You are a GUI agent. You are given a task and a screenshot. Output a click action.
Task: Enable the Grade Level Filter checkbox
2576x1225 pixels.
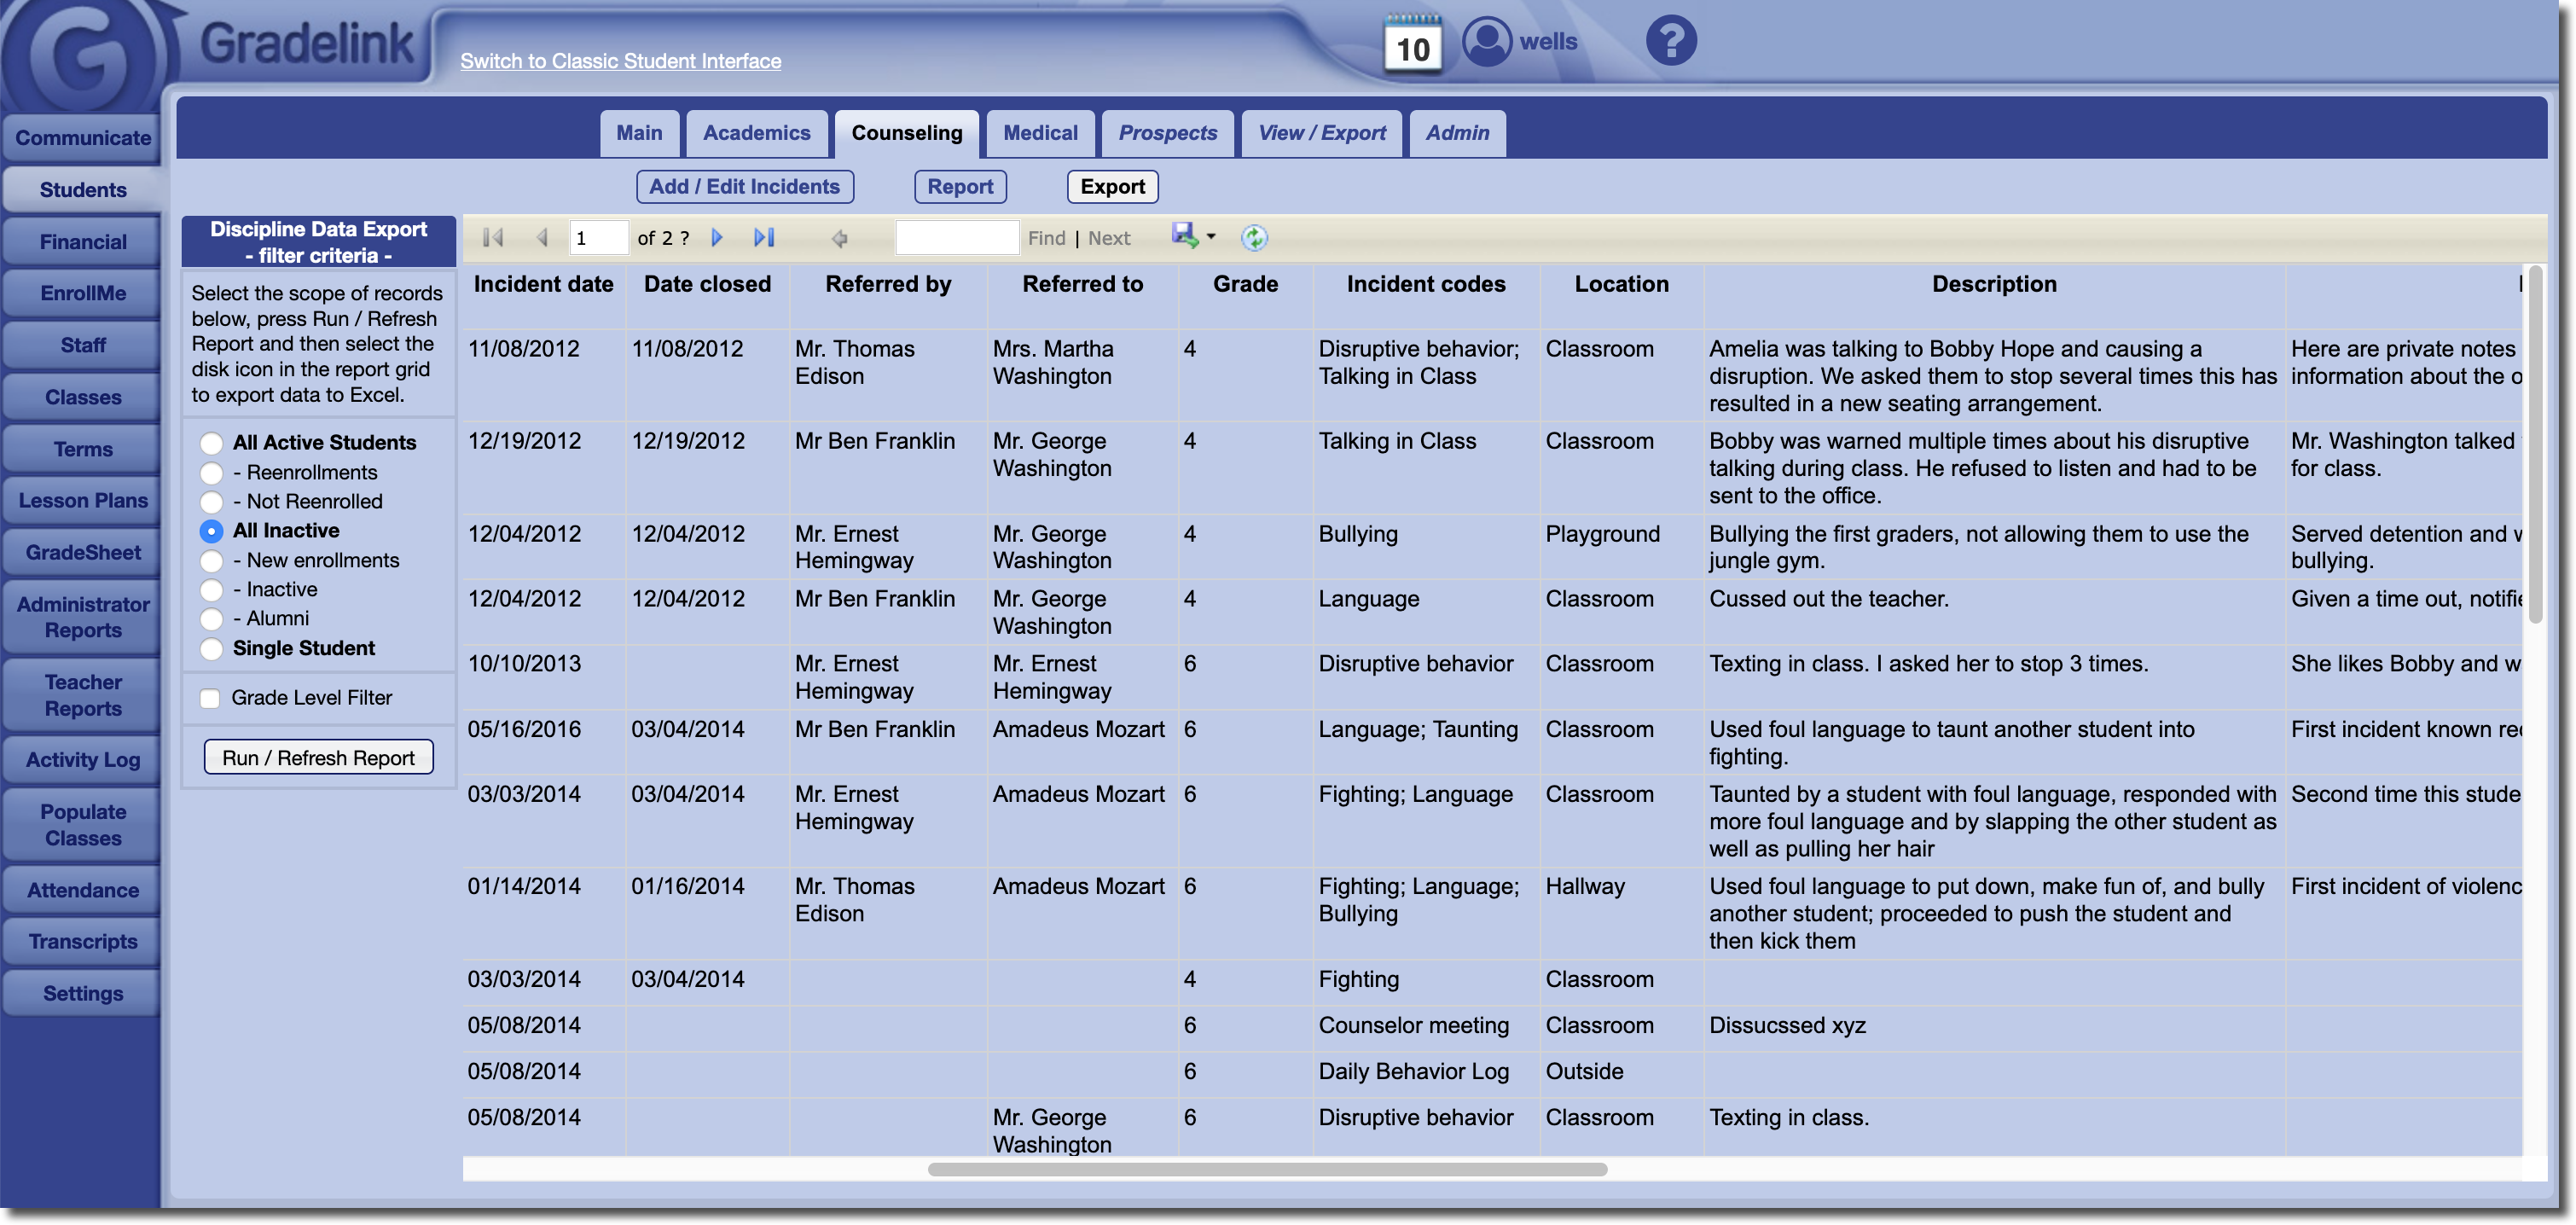[210, 698]
